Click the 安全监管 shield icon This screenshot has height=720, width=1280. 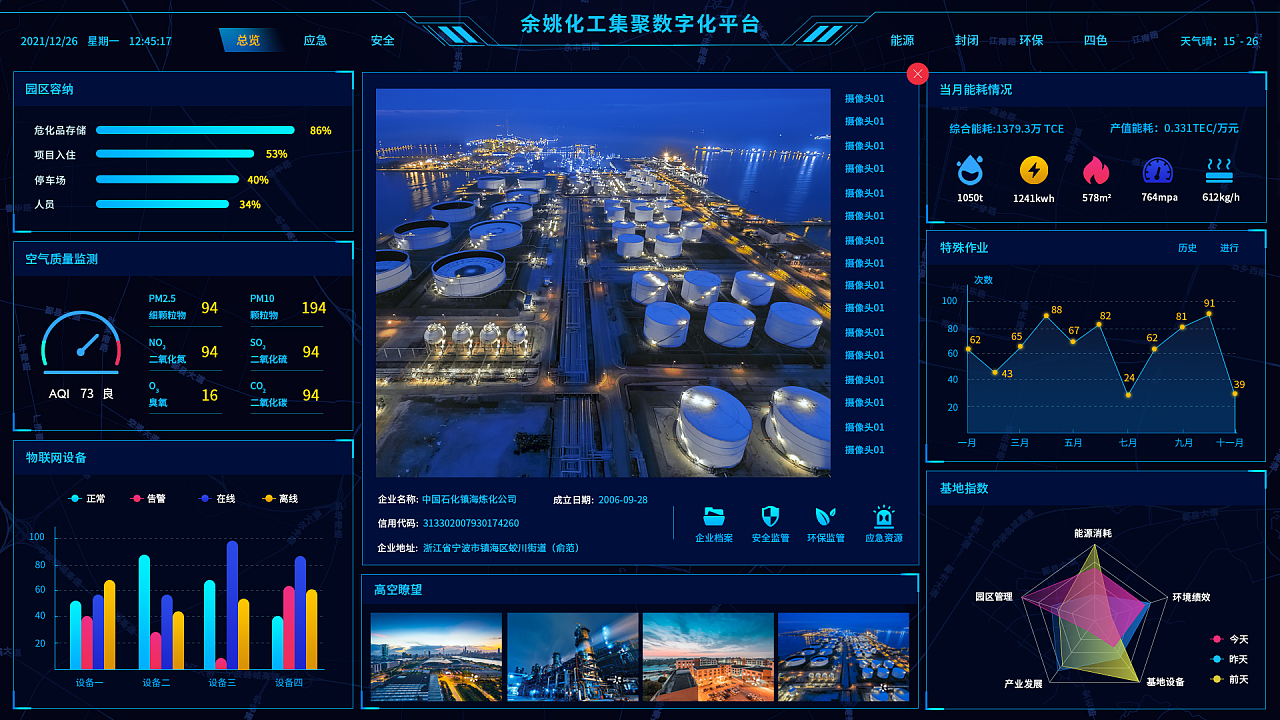pos(770,517)
